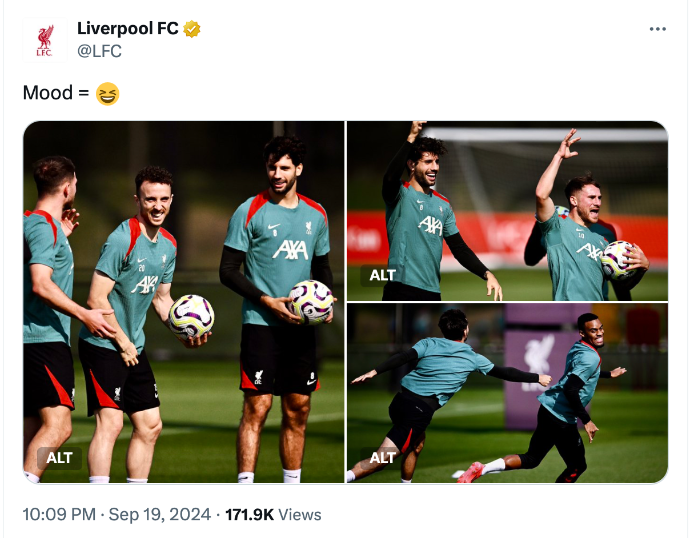Click the laughing emoji in tweet text
Screen dimensions: 690x538
click(107, 94)
